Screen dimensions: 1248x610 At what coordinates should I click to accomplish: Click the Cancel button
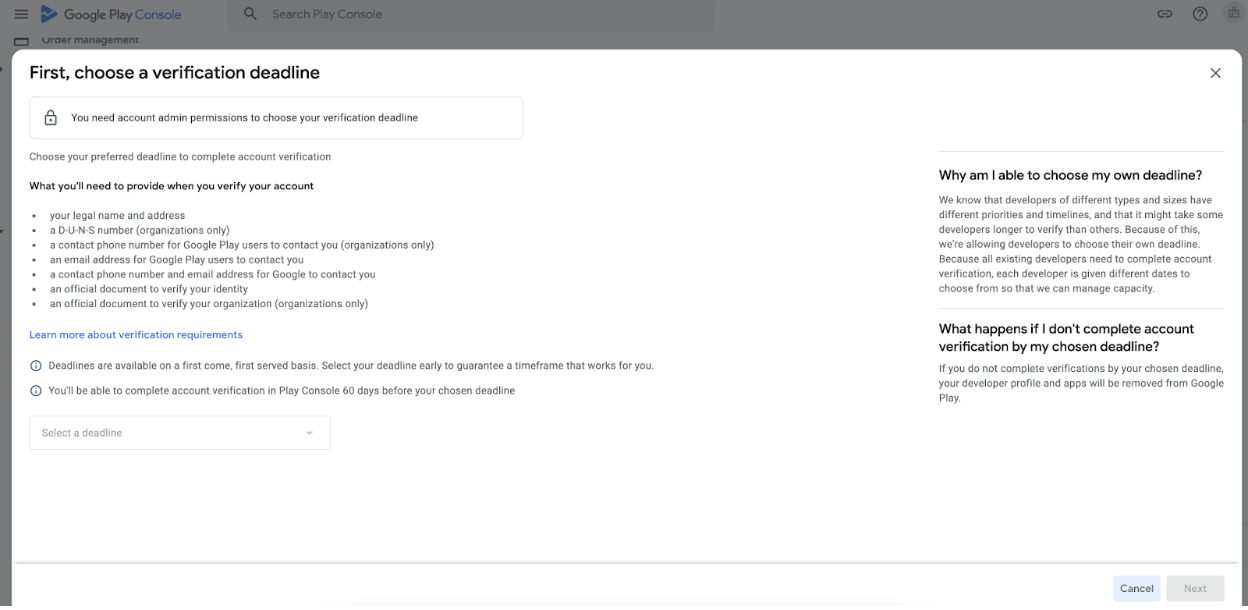(x=1136, y=588)
